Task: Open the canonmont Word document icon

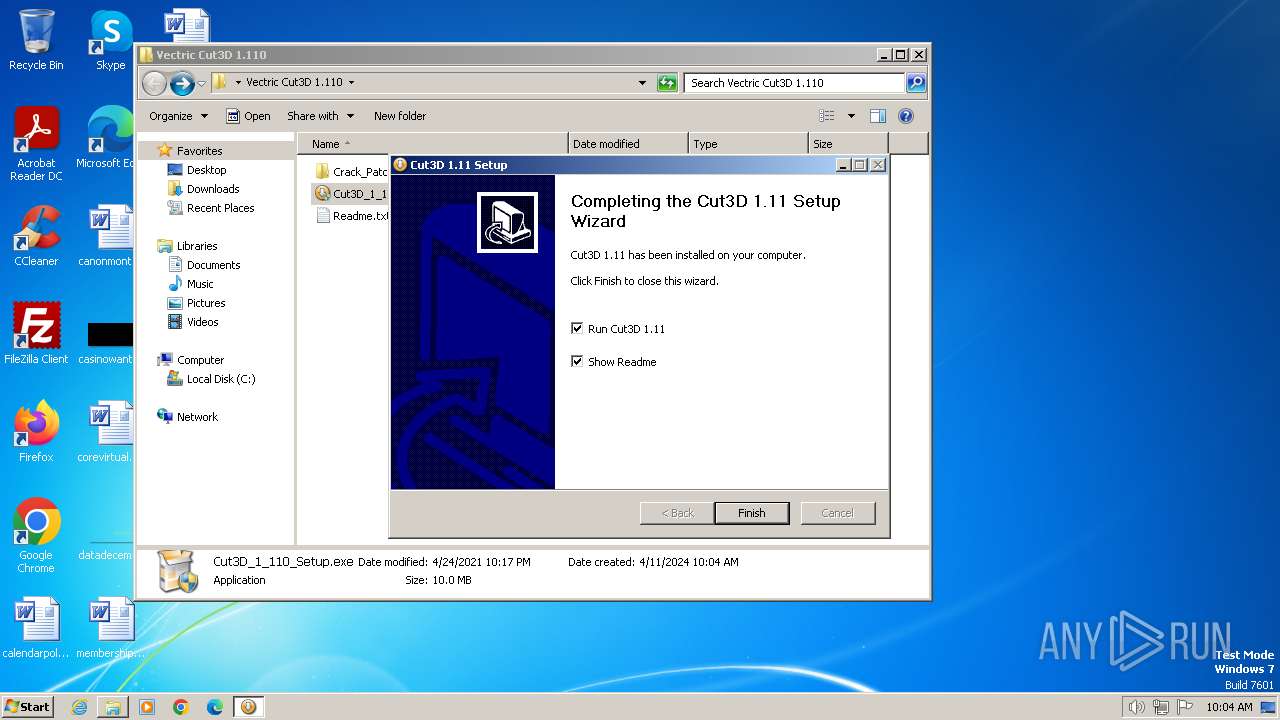Action: [106, 236]
